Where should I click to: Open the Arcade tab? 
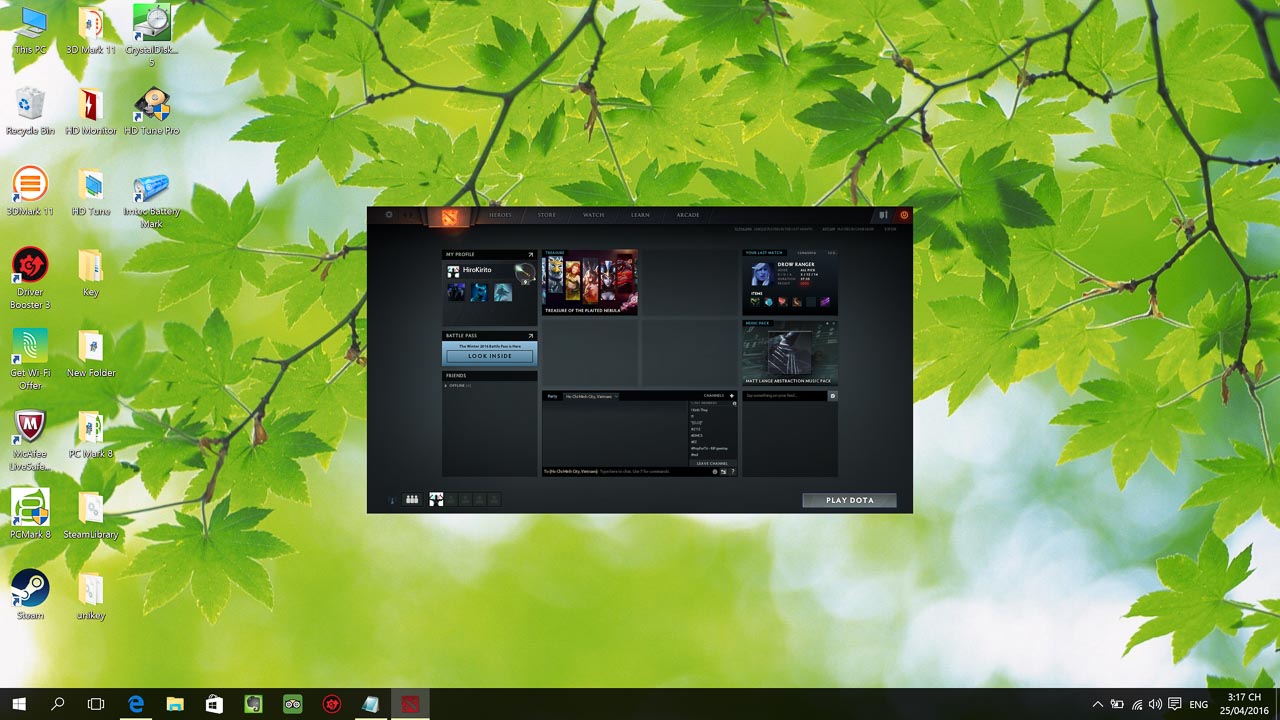(x=687, y=215)
